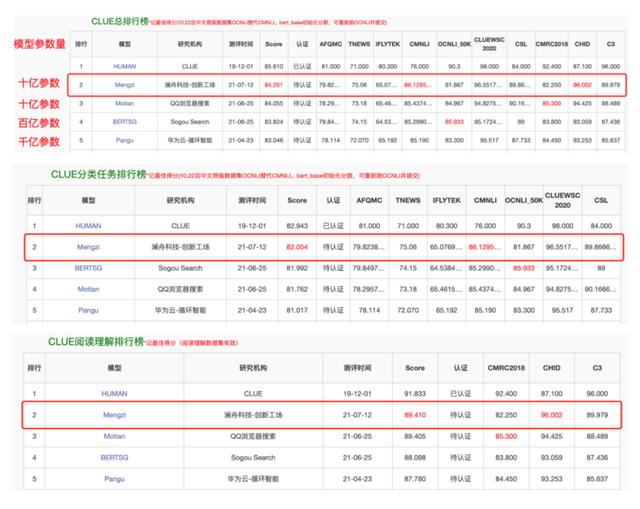Open HUMAN link in CLUE分类任务排行榜 table
This screenshot has height=509, width=640.
pos(88,226)
